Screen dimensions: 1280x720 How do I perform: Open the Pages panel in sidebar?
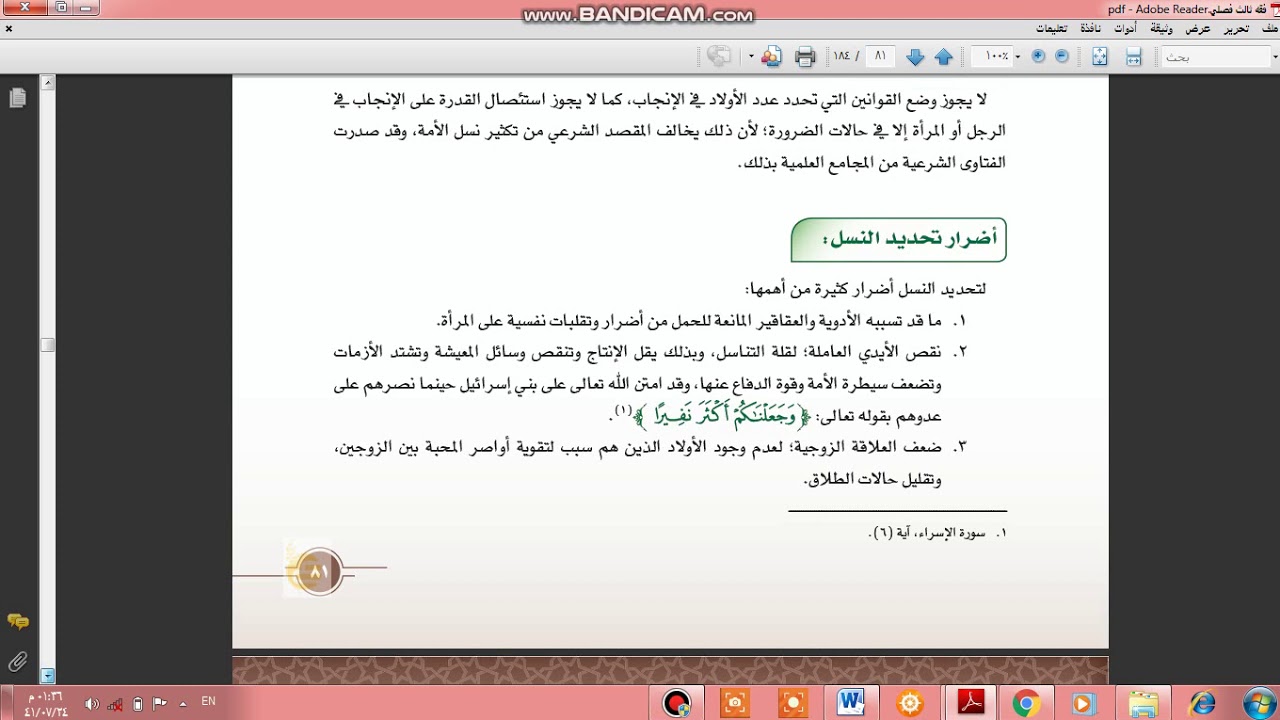[17, 98]
